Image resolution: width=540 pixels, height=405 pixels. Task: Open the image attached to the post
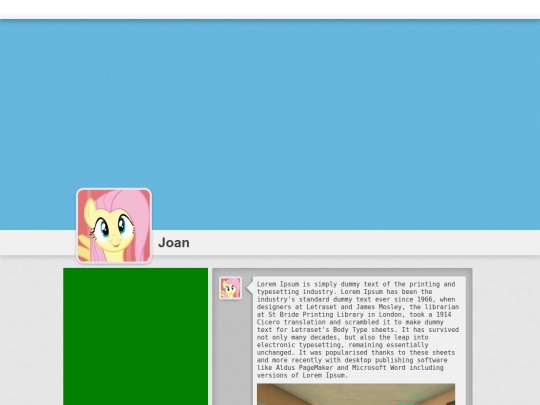coord(356,394)
